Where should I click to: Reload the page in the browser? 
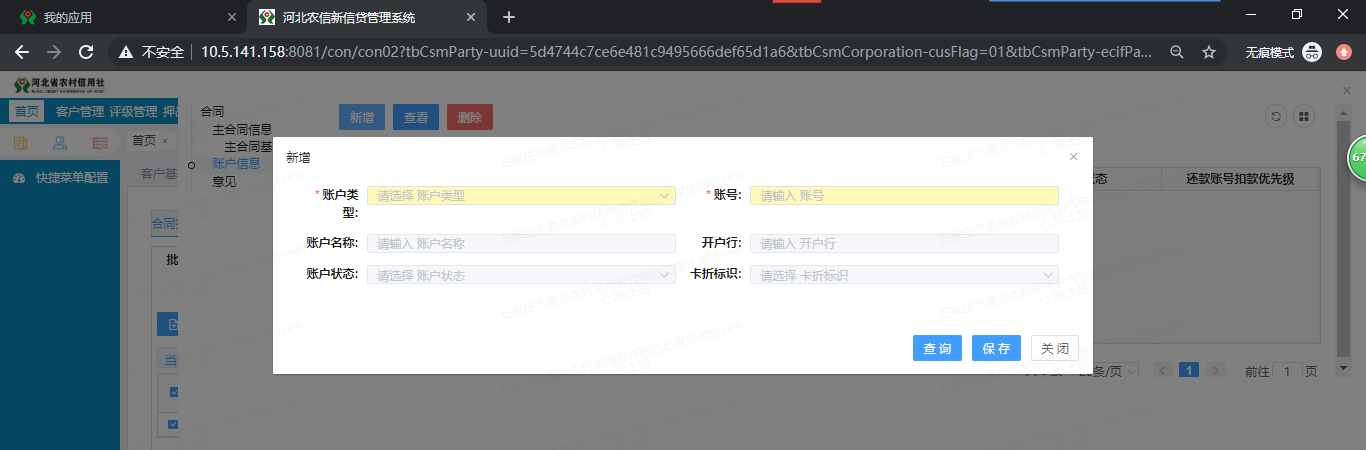(86, 52)
